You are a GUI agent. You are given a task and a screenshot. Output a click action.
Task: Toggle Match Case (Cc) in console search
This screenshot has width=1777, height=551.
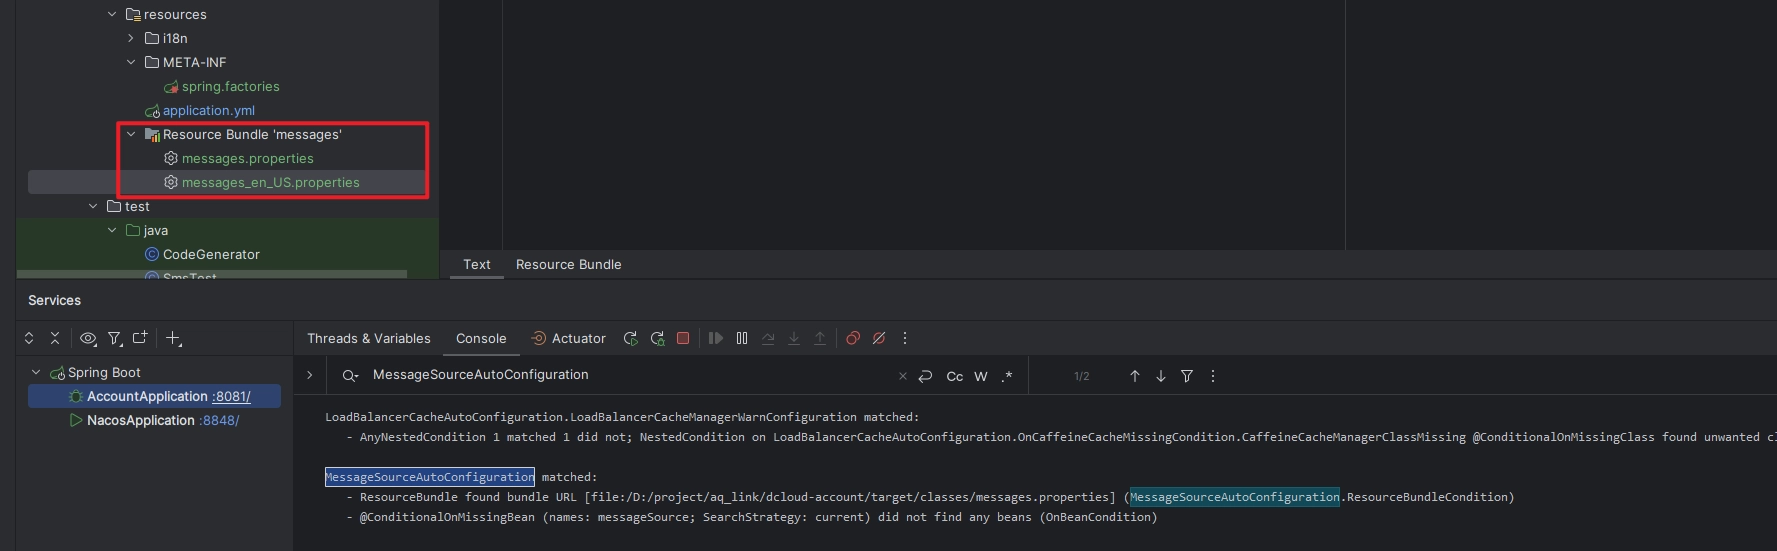point(955,376)
